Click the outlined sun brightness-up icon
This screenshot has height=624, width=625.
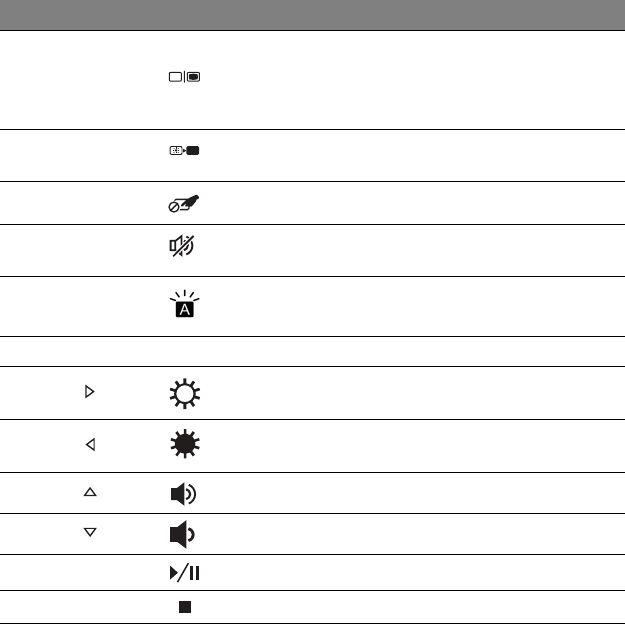point(185,394)
